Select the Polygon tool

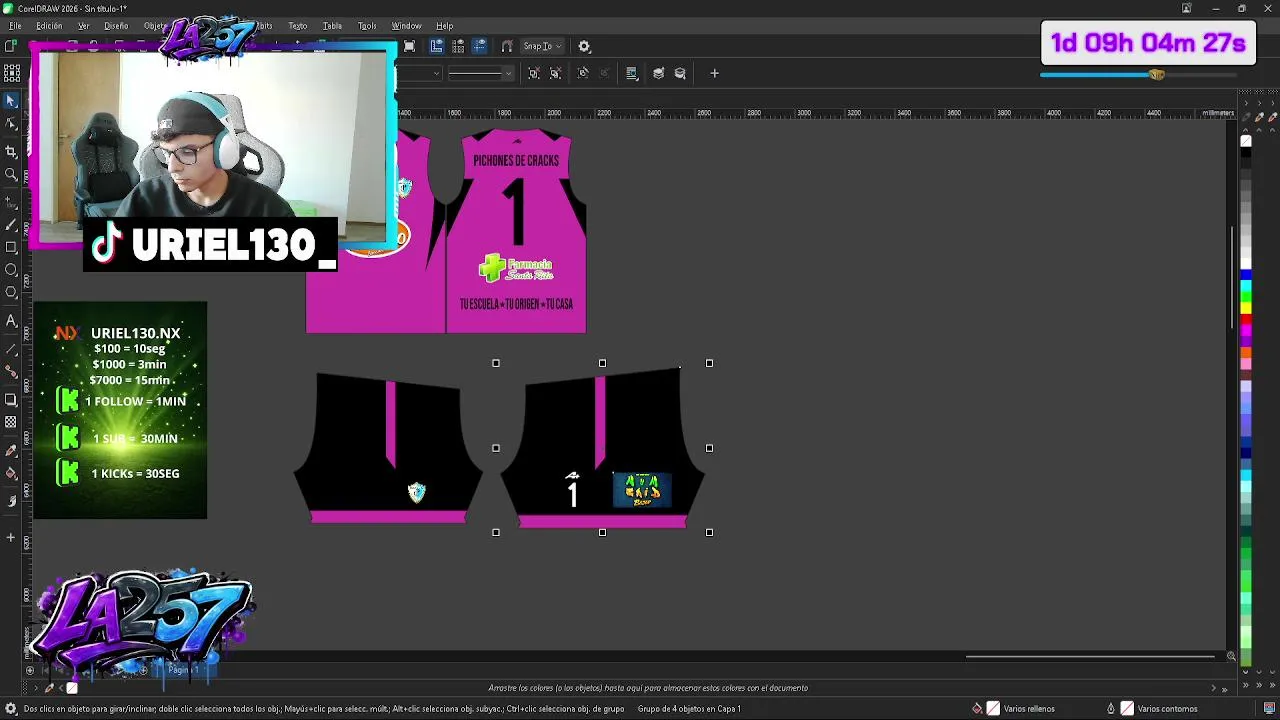click(11, 293)
